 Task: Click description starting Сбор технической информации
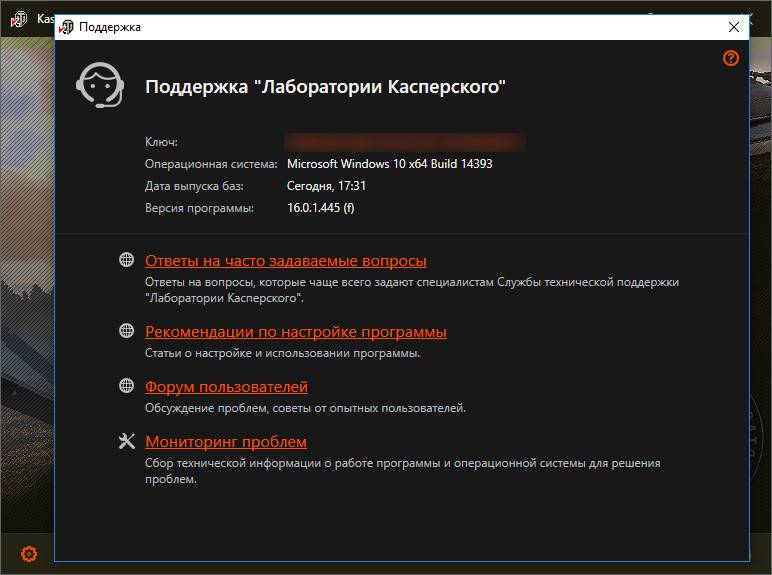403,471
